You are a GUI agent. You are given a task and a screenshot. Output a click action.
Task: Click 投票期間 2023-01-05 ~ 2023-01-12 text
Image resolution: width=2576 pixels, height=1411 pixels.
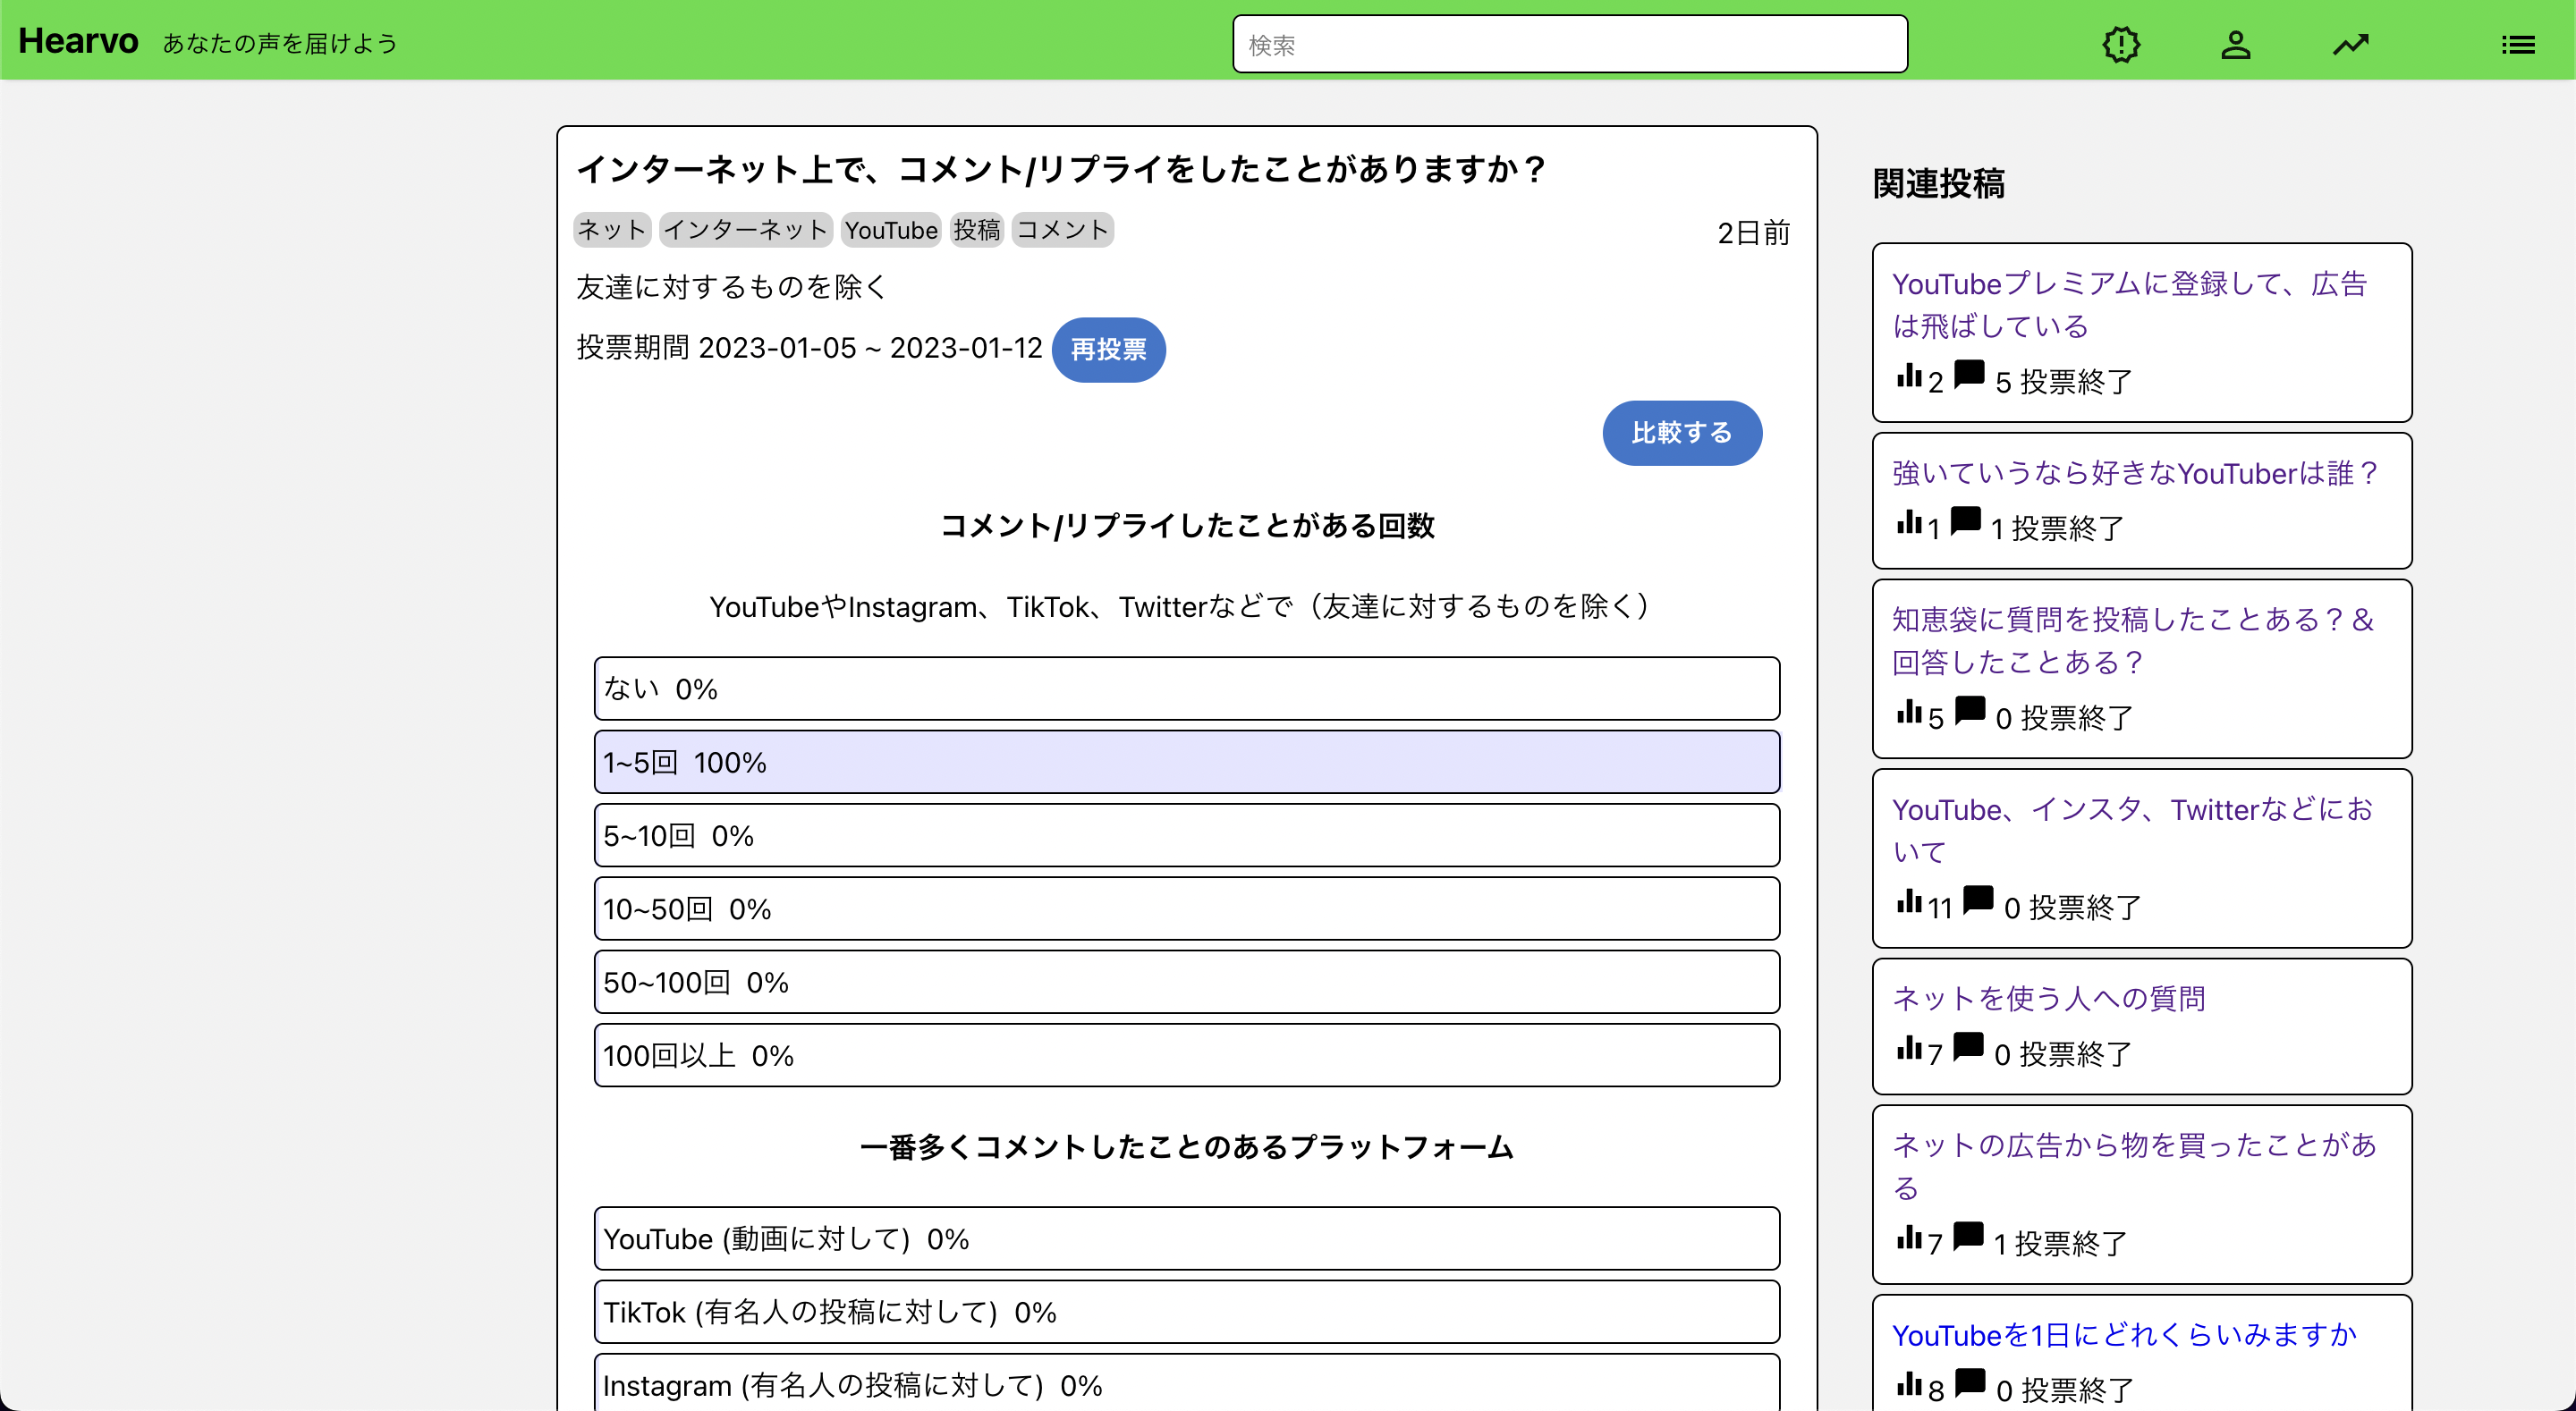(809, 348)
